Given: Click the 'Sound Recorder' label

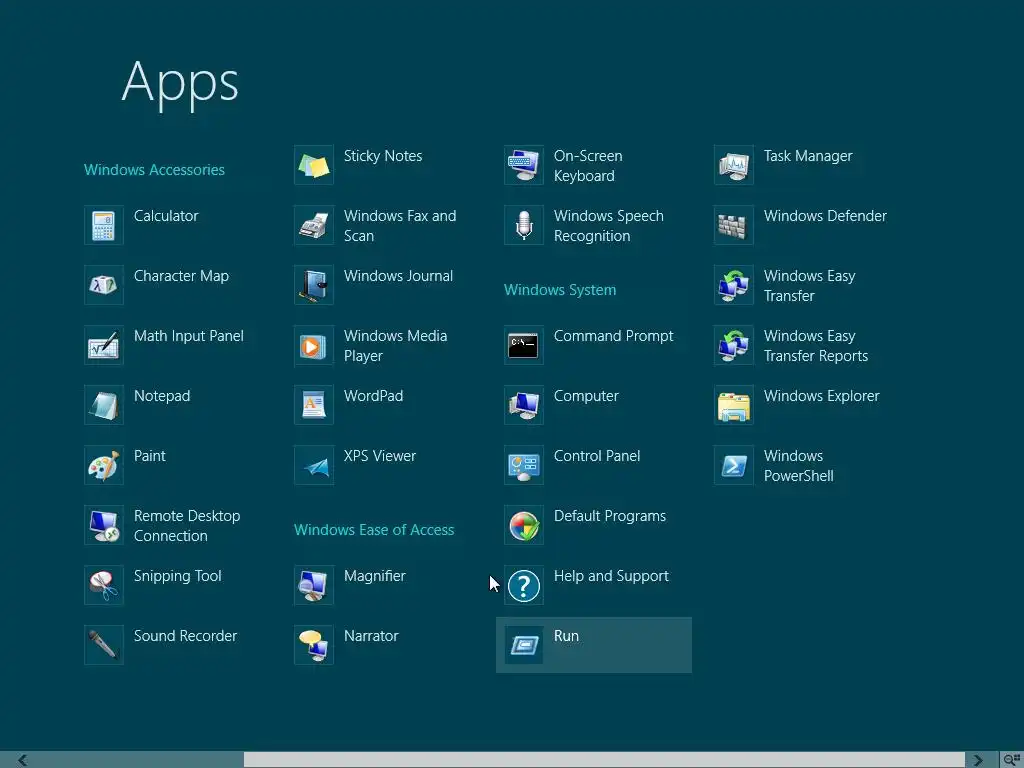Looking at the screenshot, I should click(x=185, y=636).
